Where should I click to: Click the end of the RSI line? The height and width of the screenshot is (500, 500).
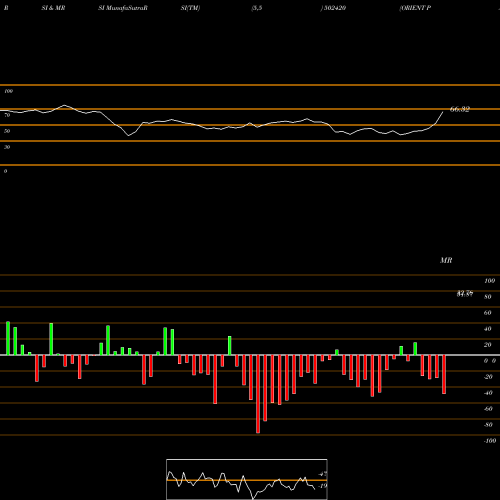[x=443, y=112]
